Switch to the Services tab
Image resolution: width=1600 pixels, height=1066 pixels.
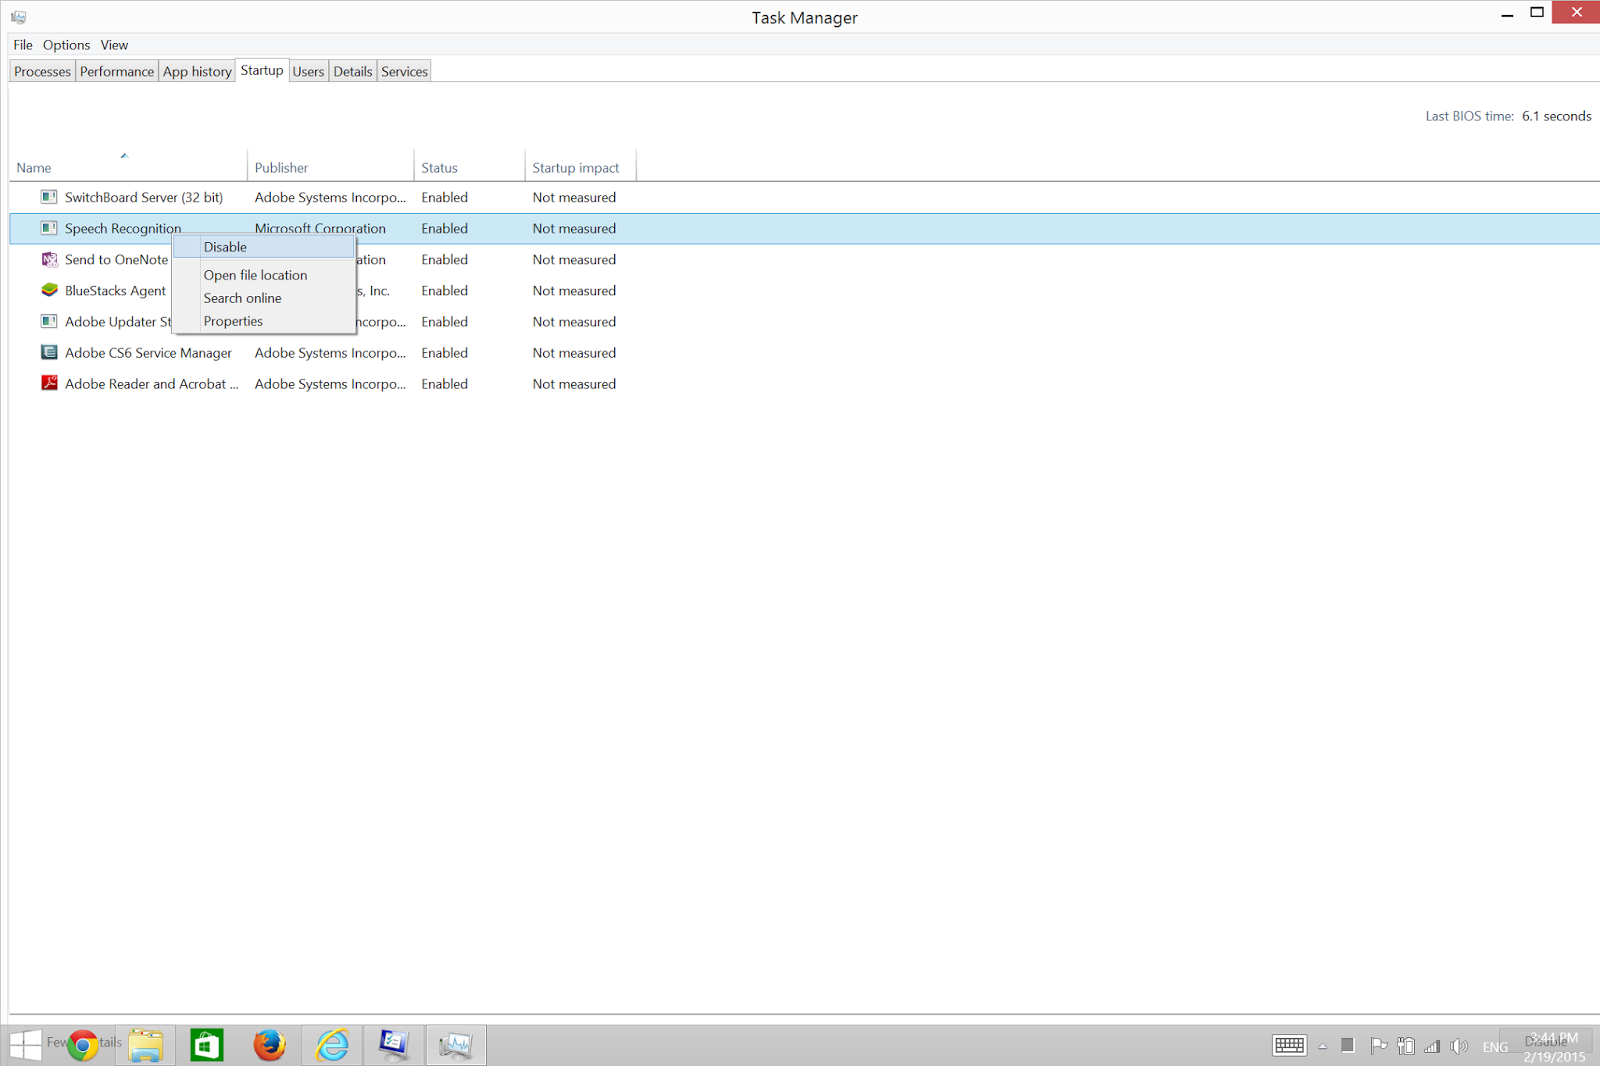click(x=404, y=71)
